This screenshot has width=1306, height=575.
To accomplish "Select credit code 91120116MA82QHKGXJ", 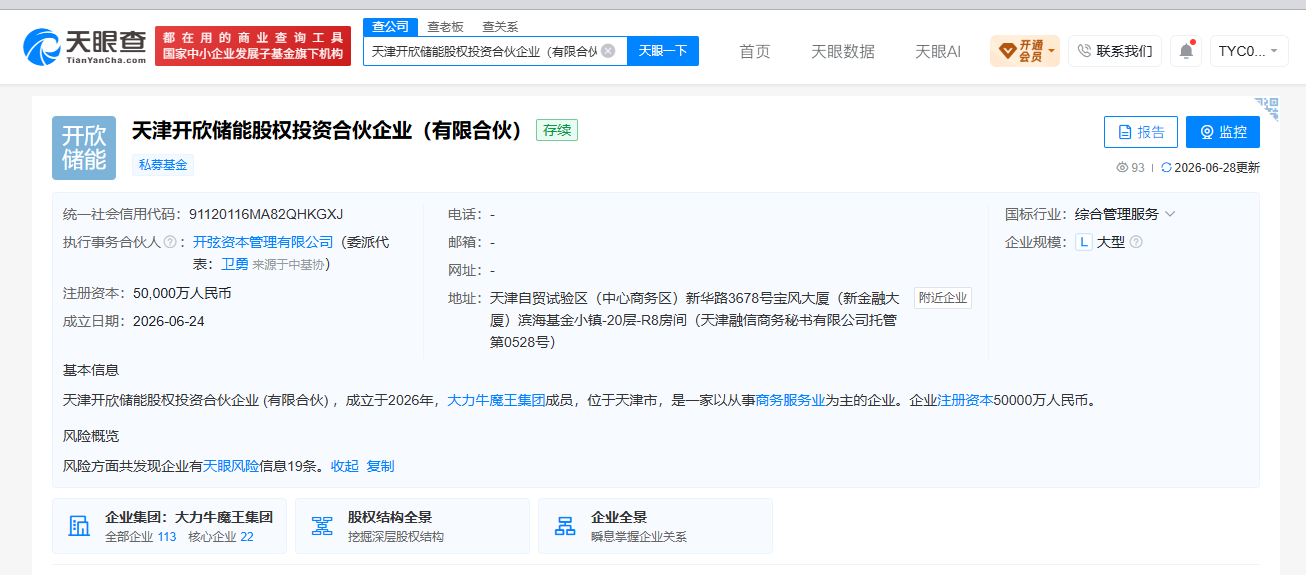I will coord(266,214).
